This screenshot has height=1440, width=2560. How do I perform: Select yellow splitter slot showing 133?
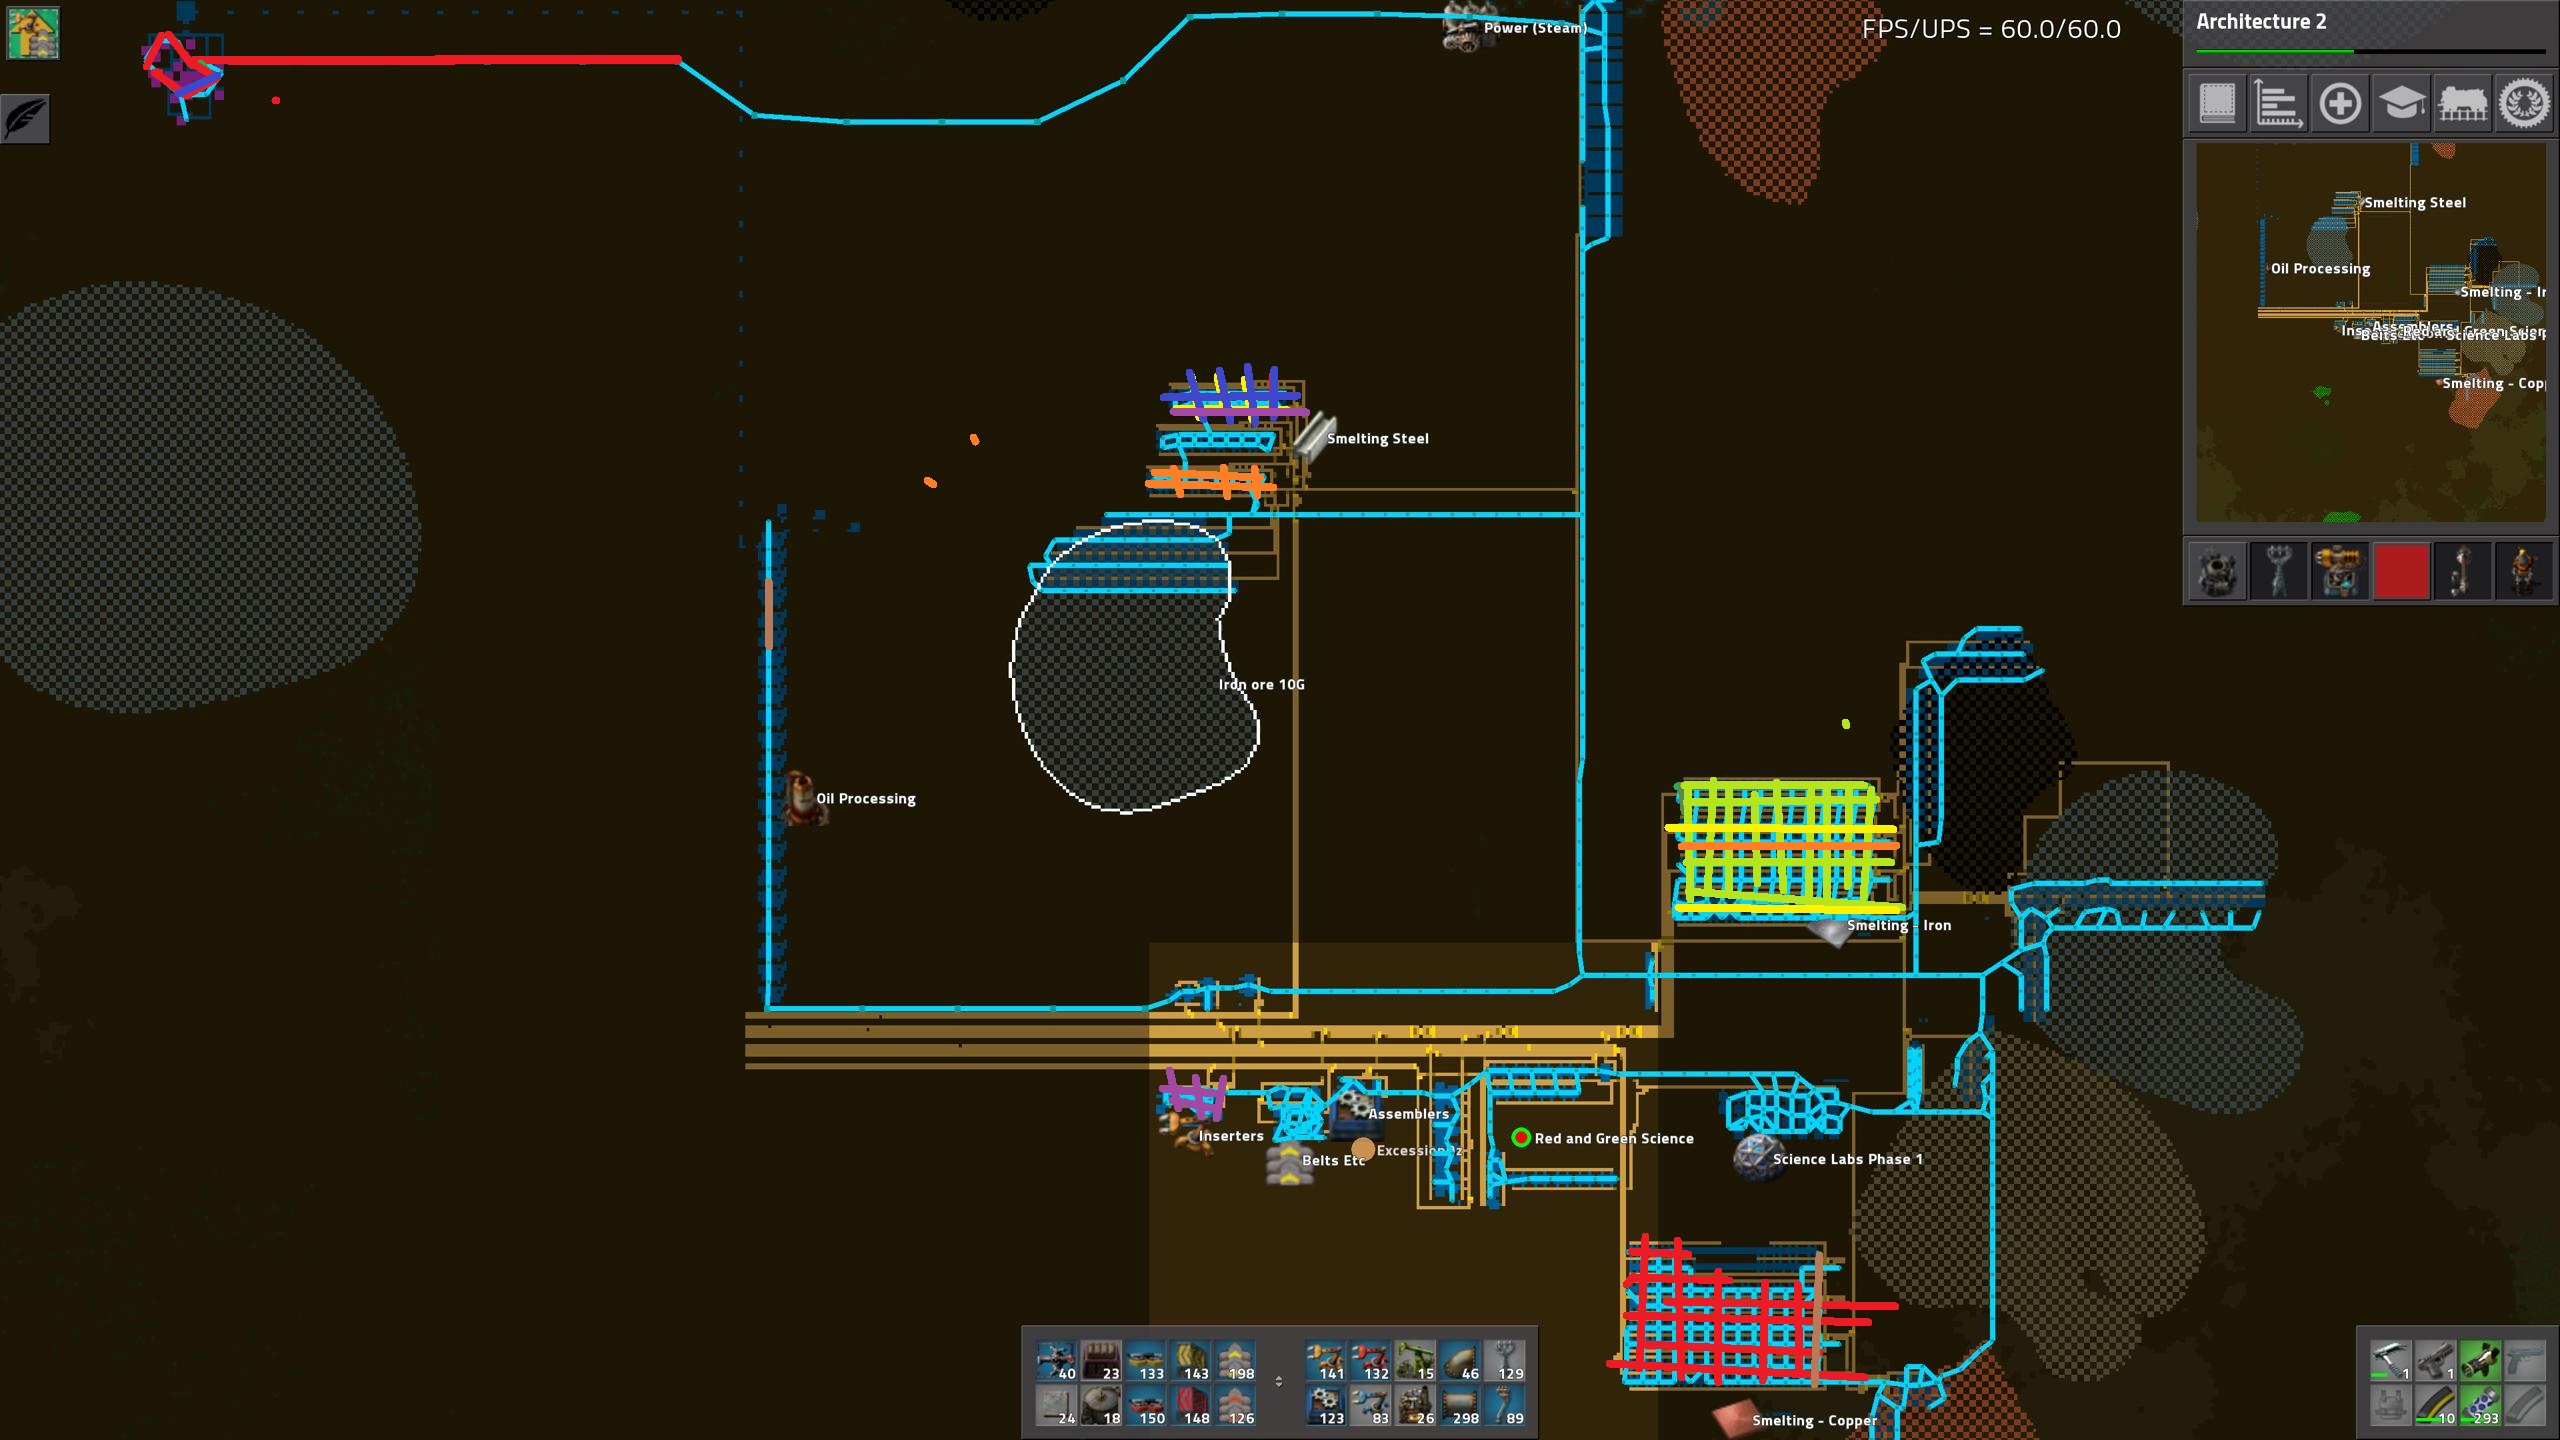coord(1146,1362)
